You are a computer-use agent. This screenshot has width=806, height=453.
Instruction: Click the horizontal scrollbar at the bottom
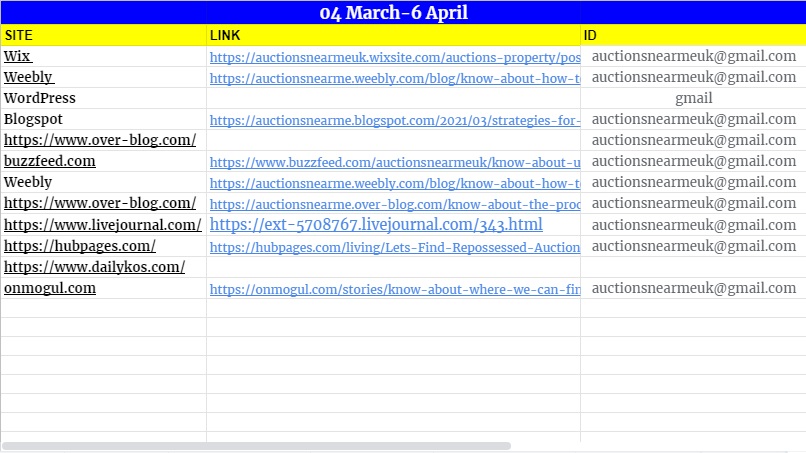(256, 445)
